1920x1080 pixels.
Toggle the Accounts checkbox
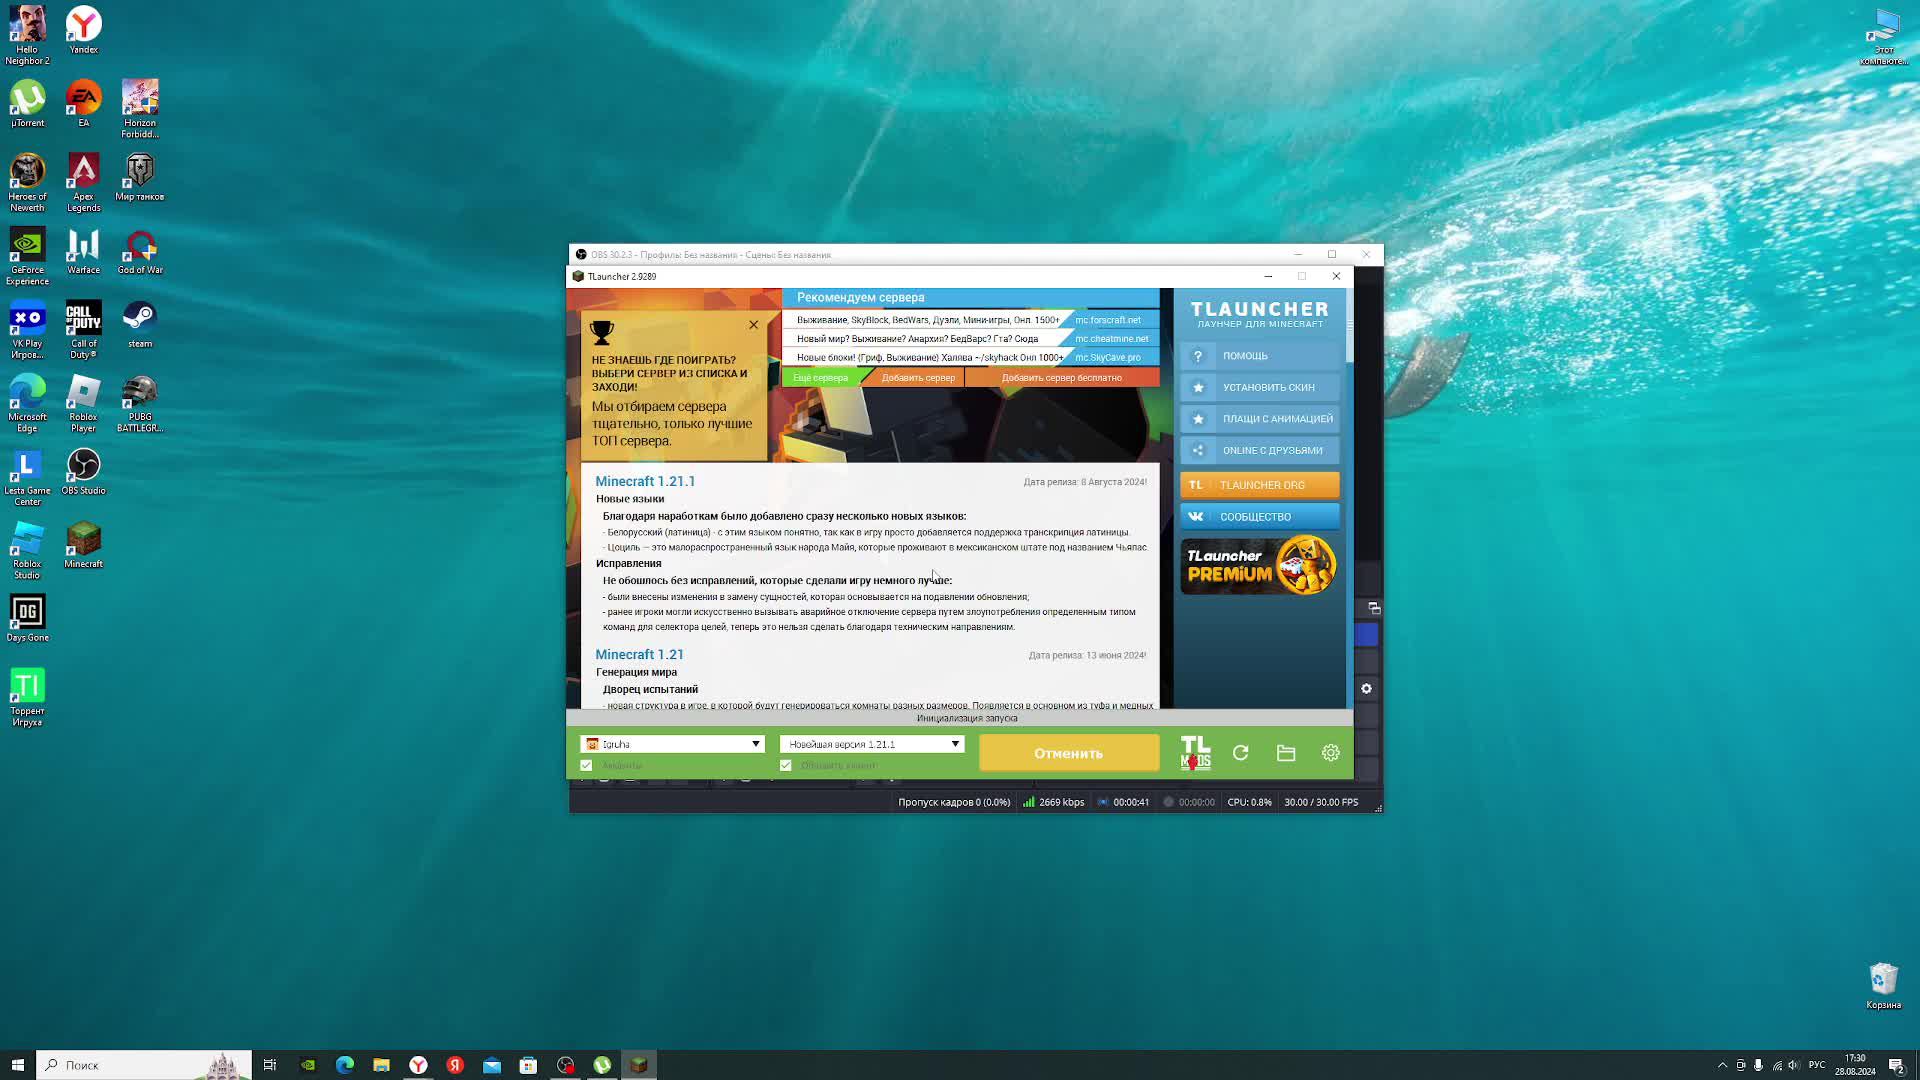[x=586, y=766]
